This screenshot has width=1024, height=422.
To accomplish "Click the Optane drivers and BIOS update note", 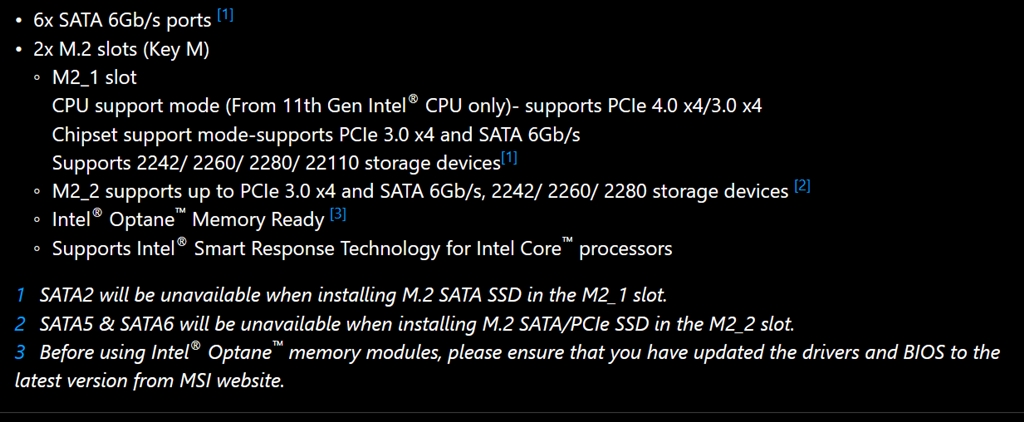I will click(x=520, y=353).
